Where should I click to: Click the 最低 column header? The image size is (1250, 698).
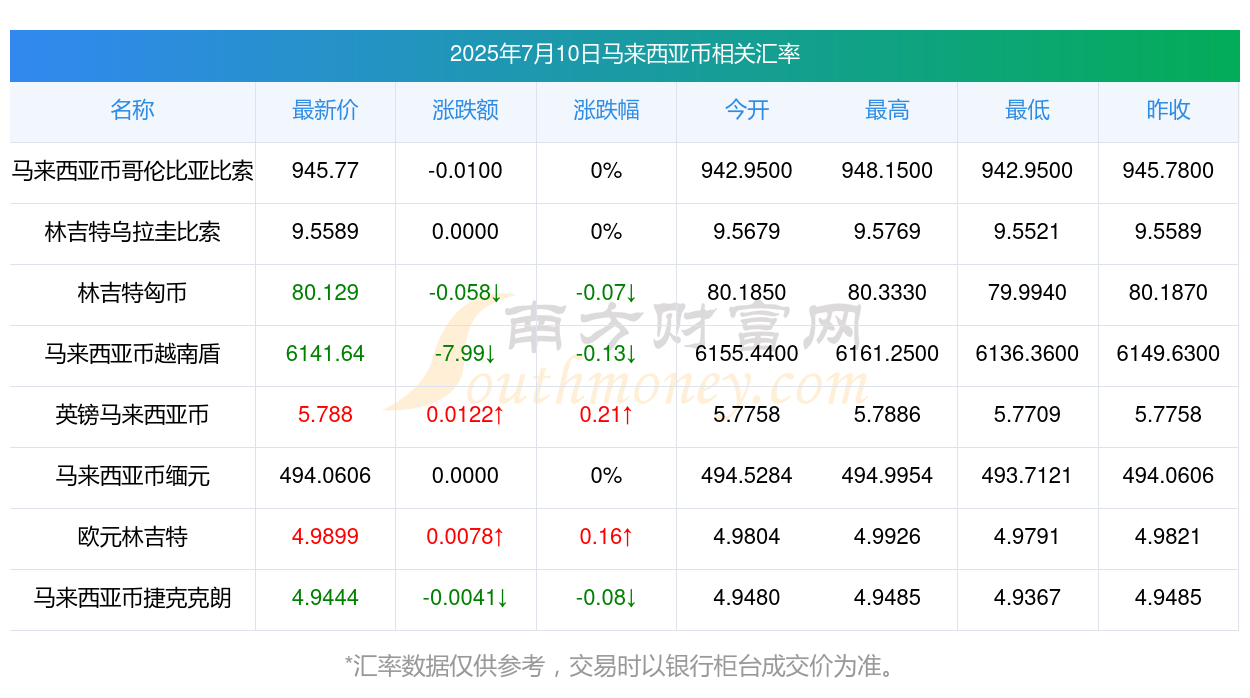pos(1027,110)
